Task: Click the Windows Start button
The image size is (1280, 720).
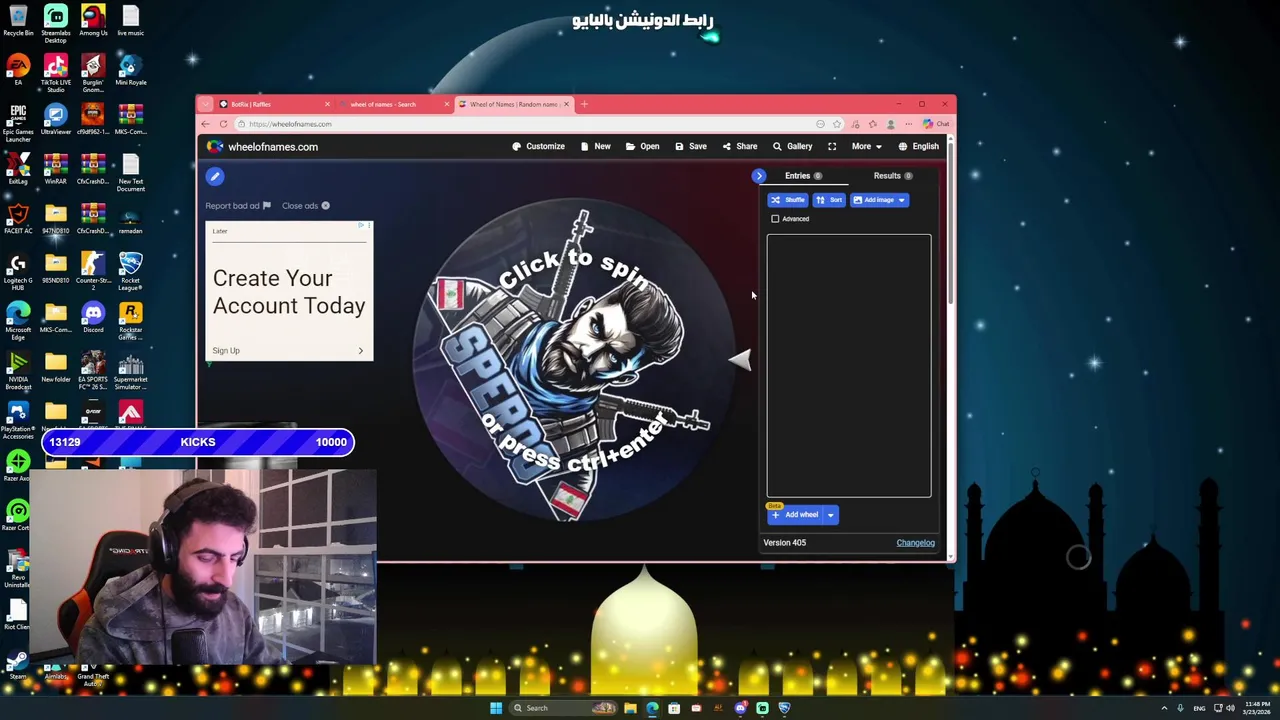Action: click(x=495, y=708)
